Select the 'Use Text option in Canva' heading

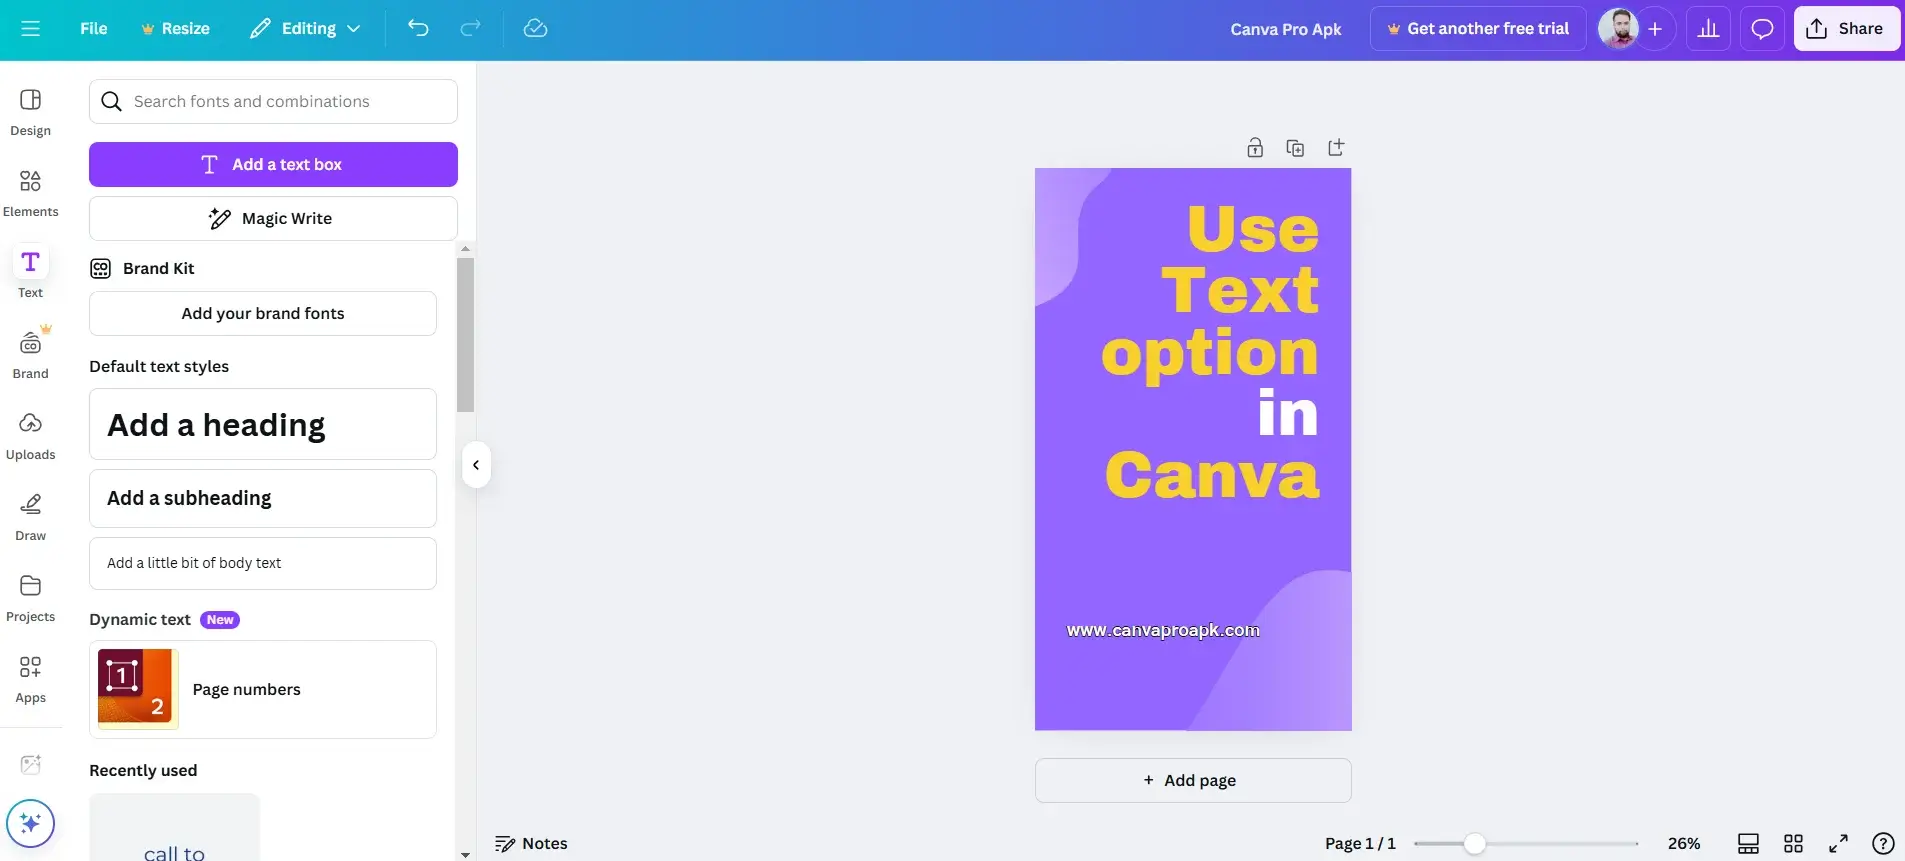point(1210,352)
